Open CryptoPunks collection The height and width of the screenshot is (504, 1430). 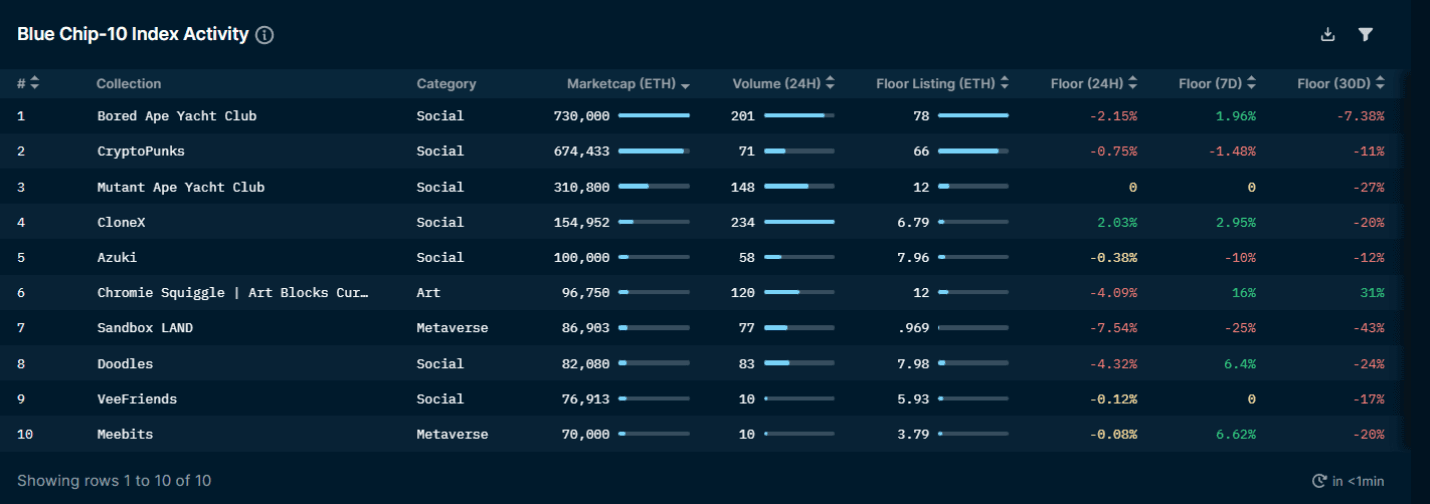(141, 151)
